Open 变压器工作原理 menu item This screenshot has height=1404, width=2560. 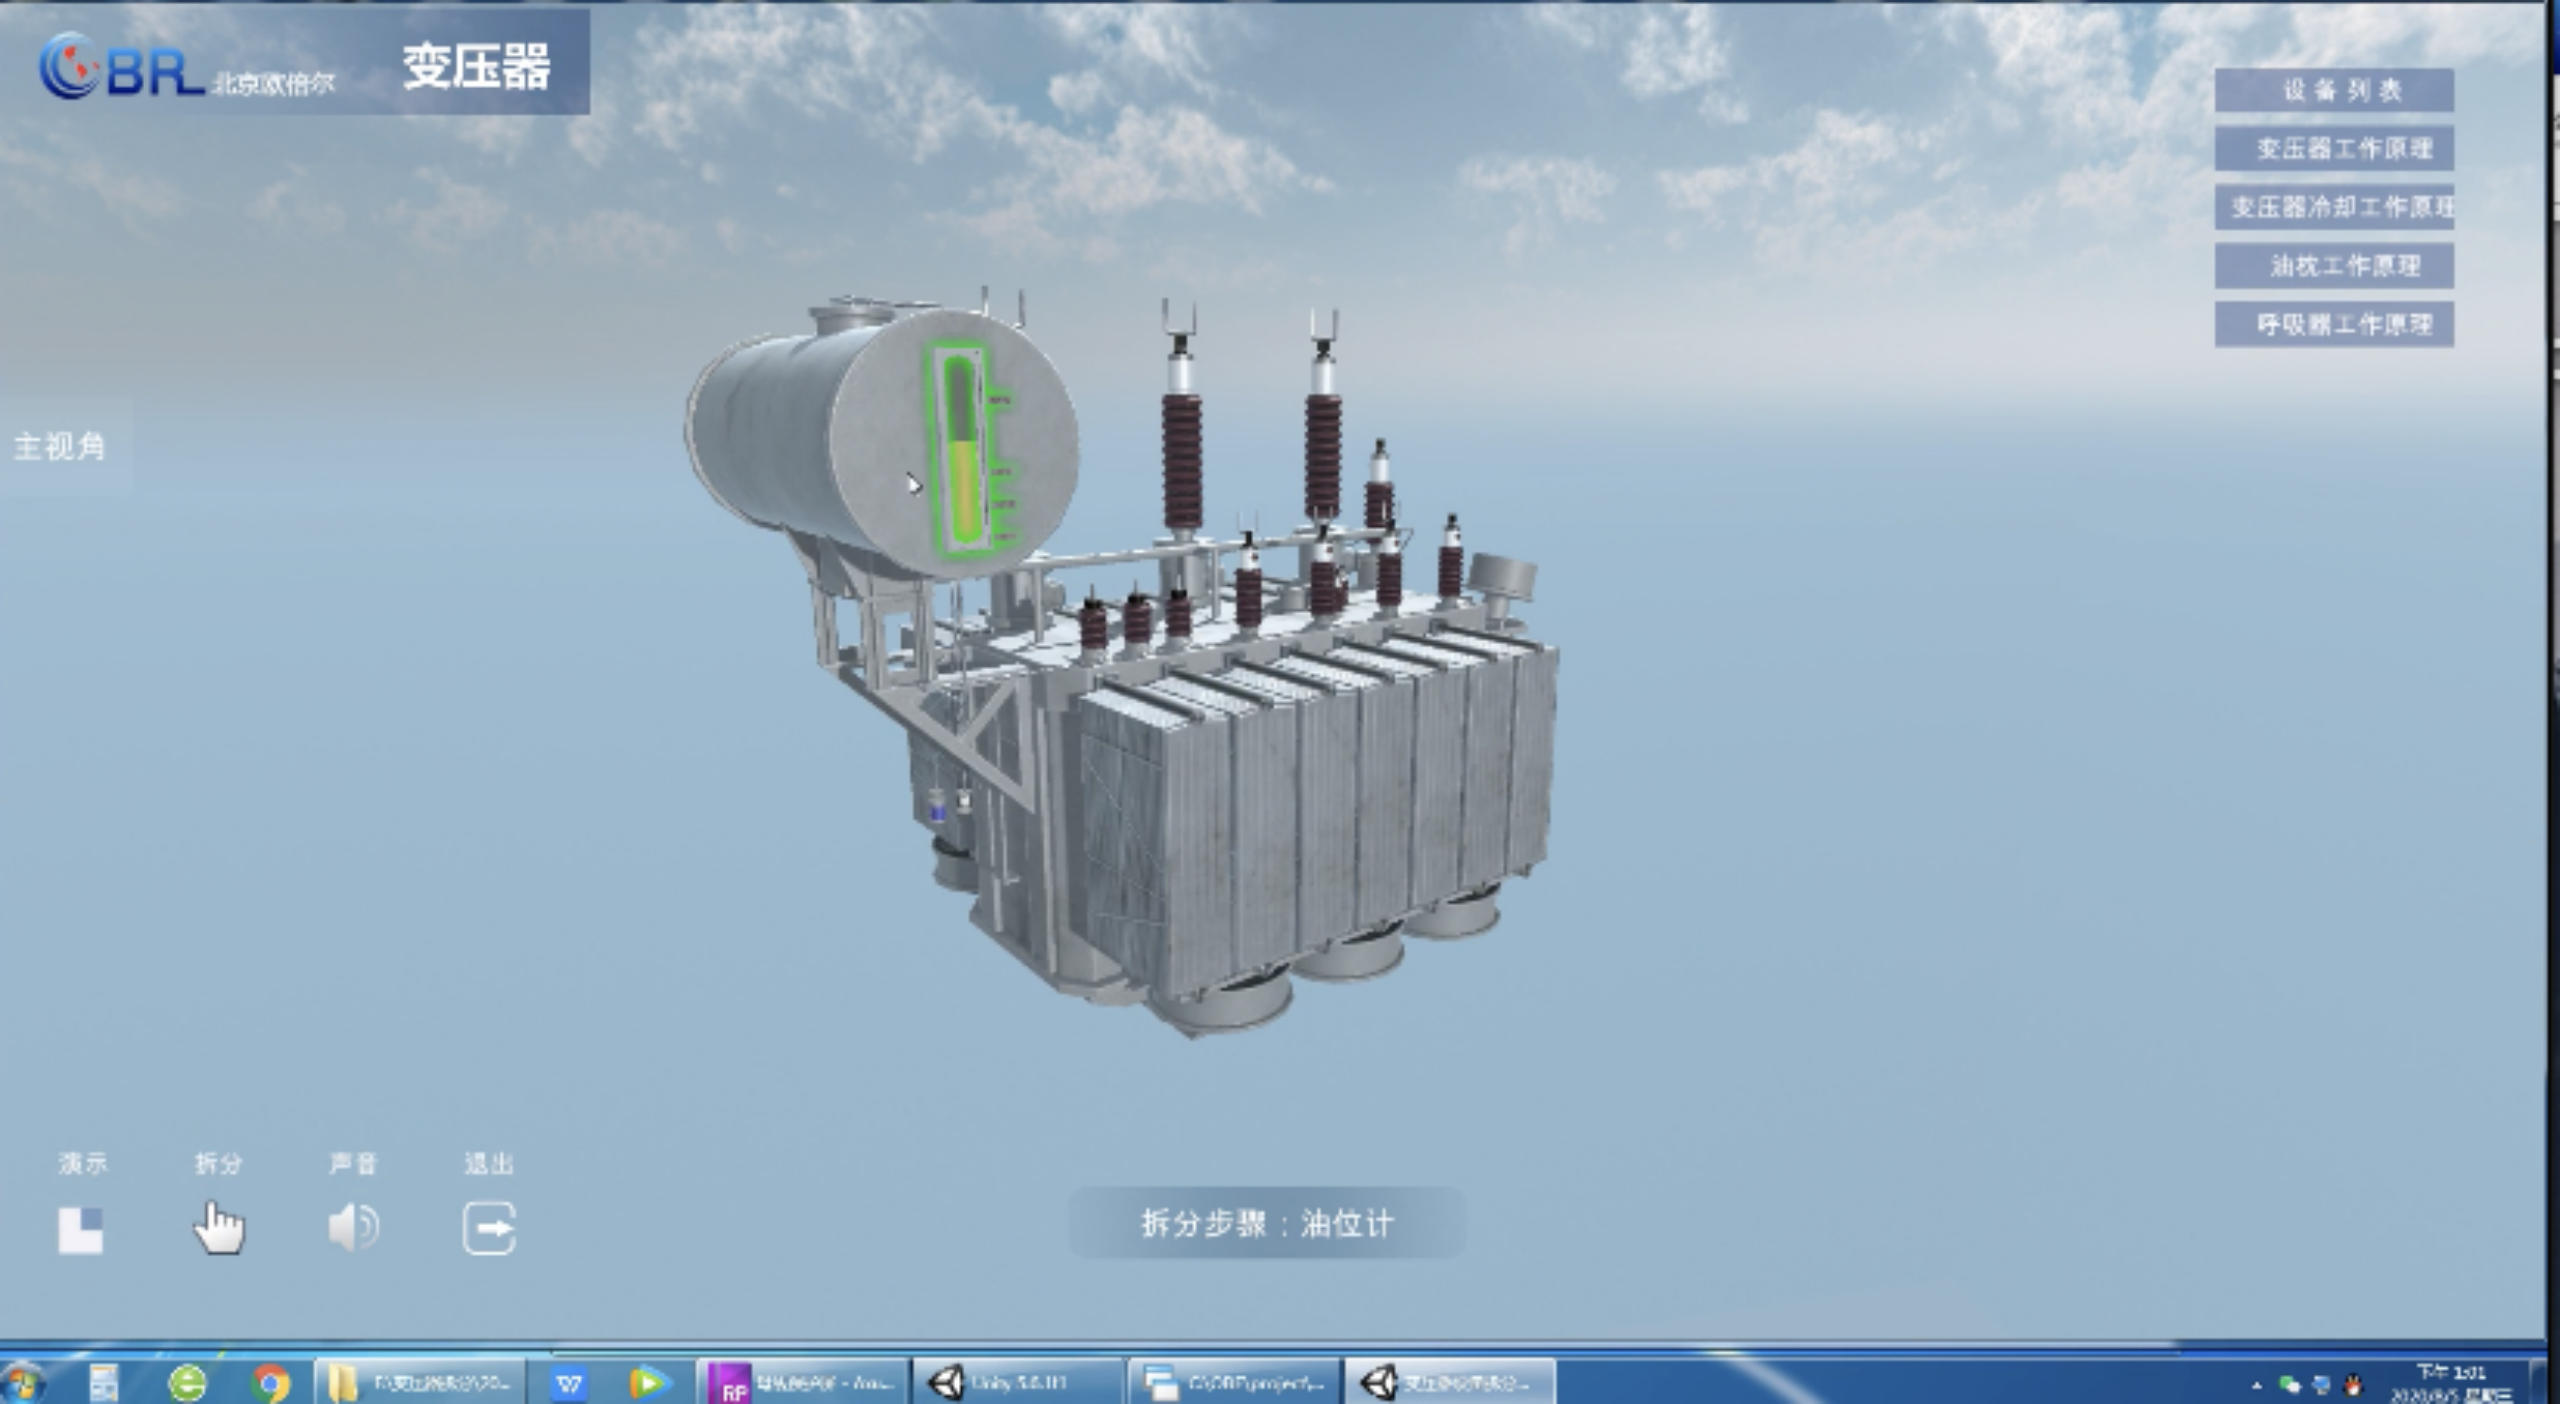click(x=2333, y=149)
